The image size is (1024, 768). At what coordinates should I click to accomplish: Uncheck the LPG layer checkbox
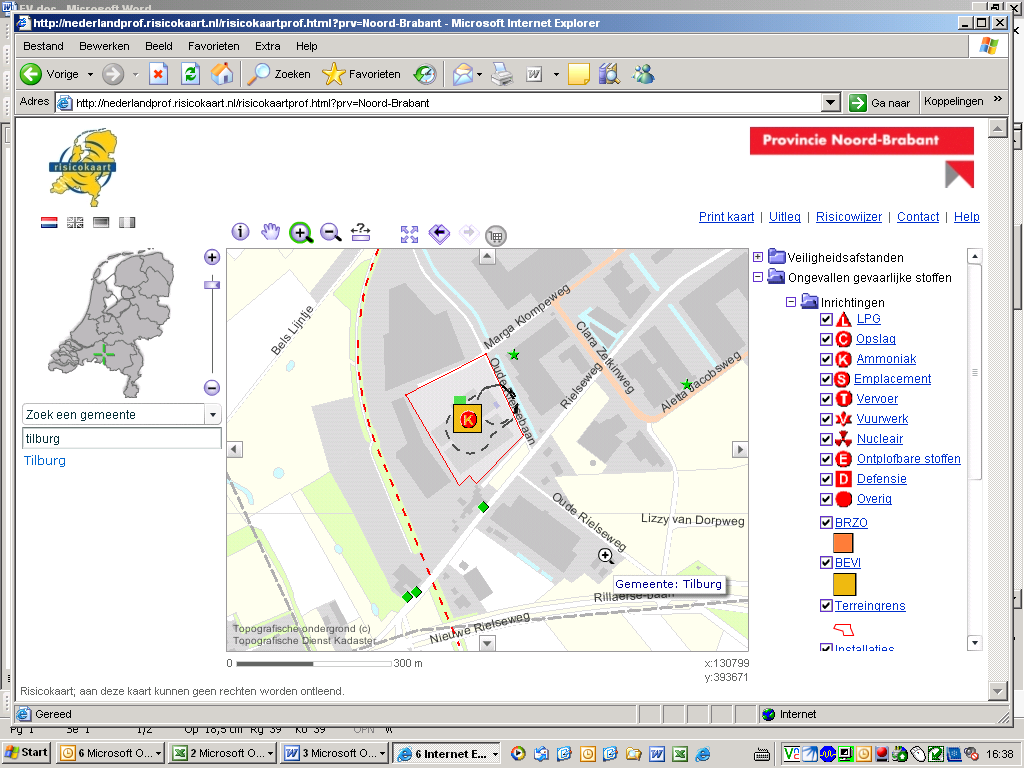pos(826,319)
